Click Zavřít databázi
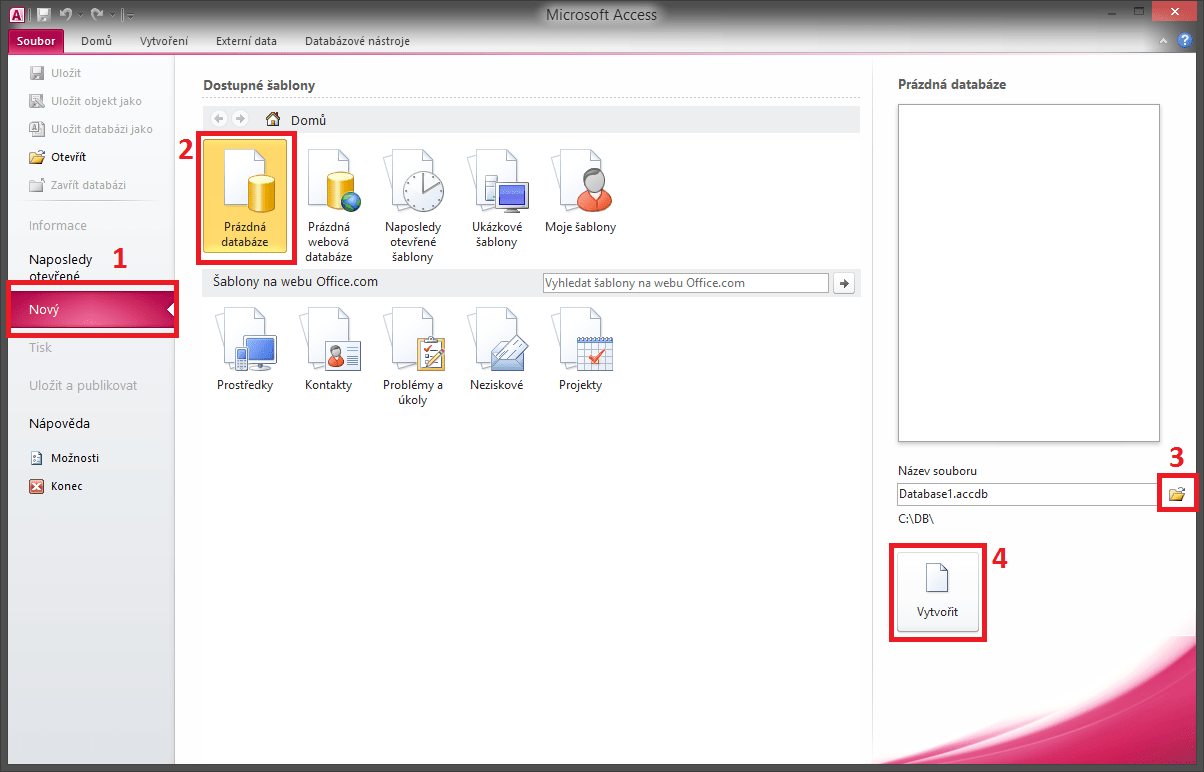The height and width of the screenshot is (772, 1204). 78,185
